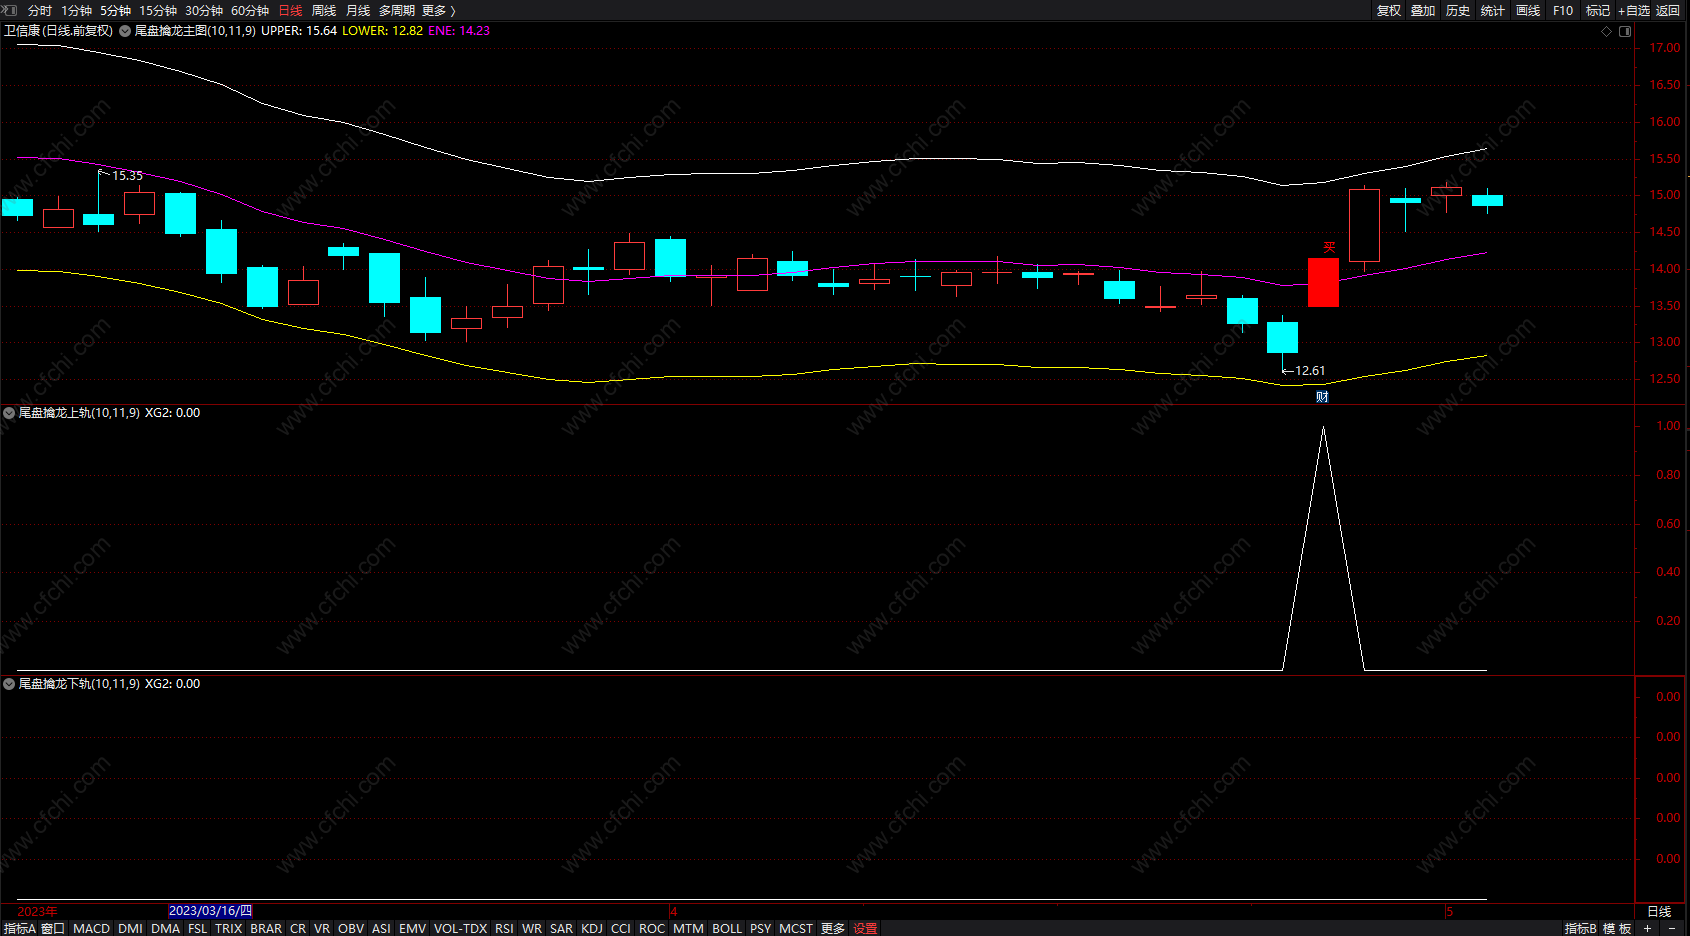Viewport: 1690px width, 936px height.
Task: Apply the MTM indicator
Action: (688, 929)
